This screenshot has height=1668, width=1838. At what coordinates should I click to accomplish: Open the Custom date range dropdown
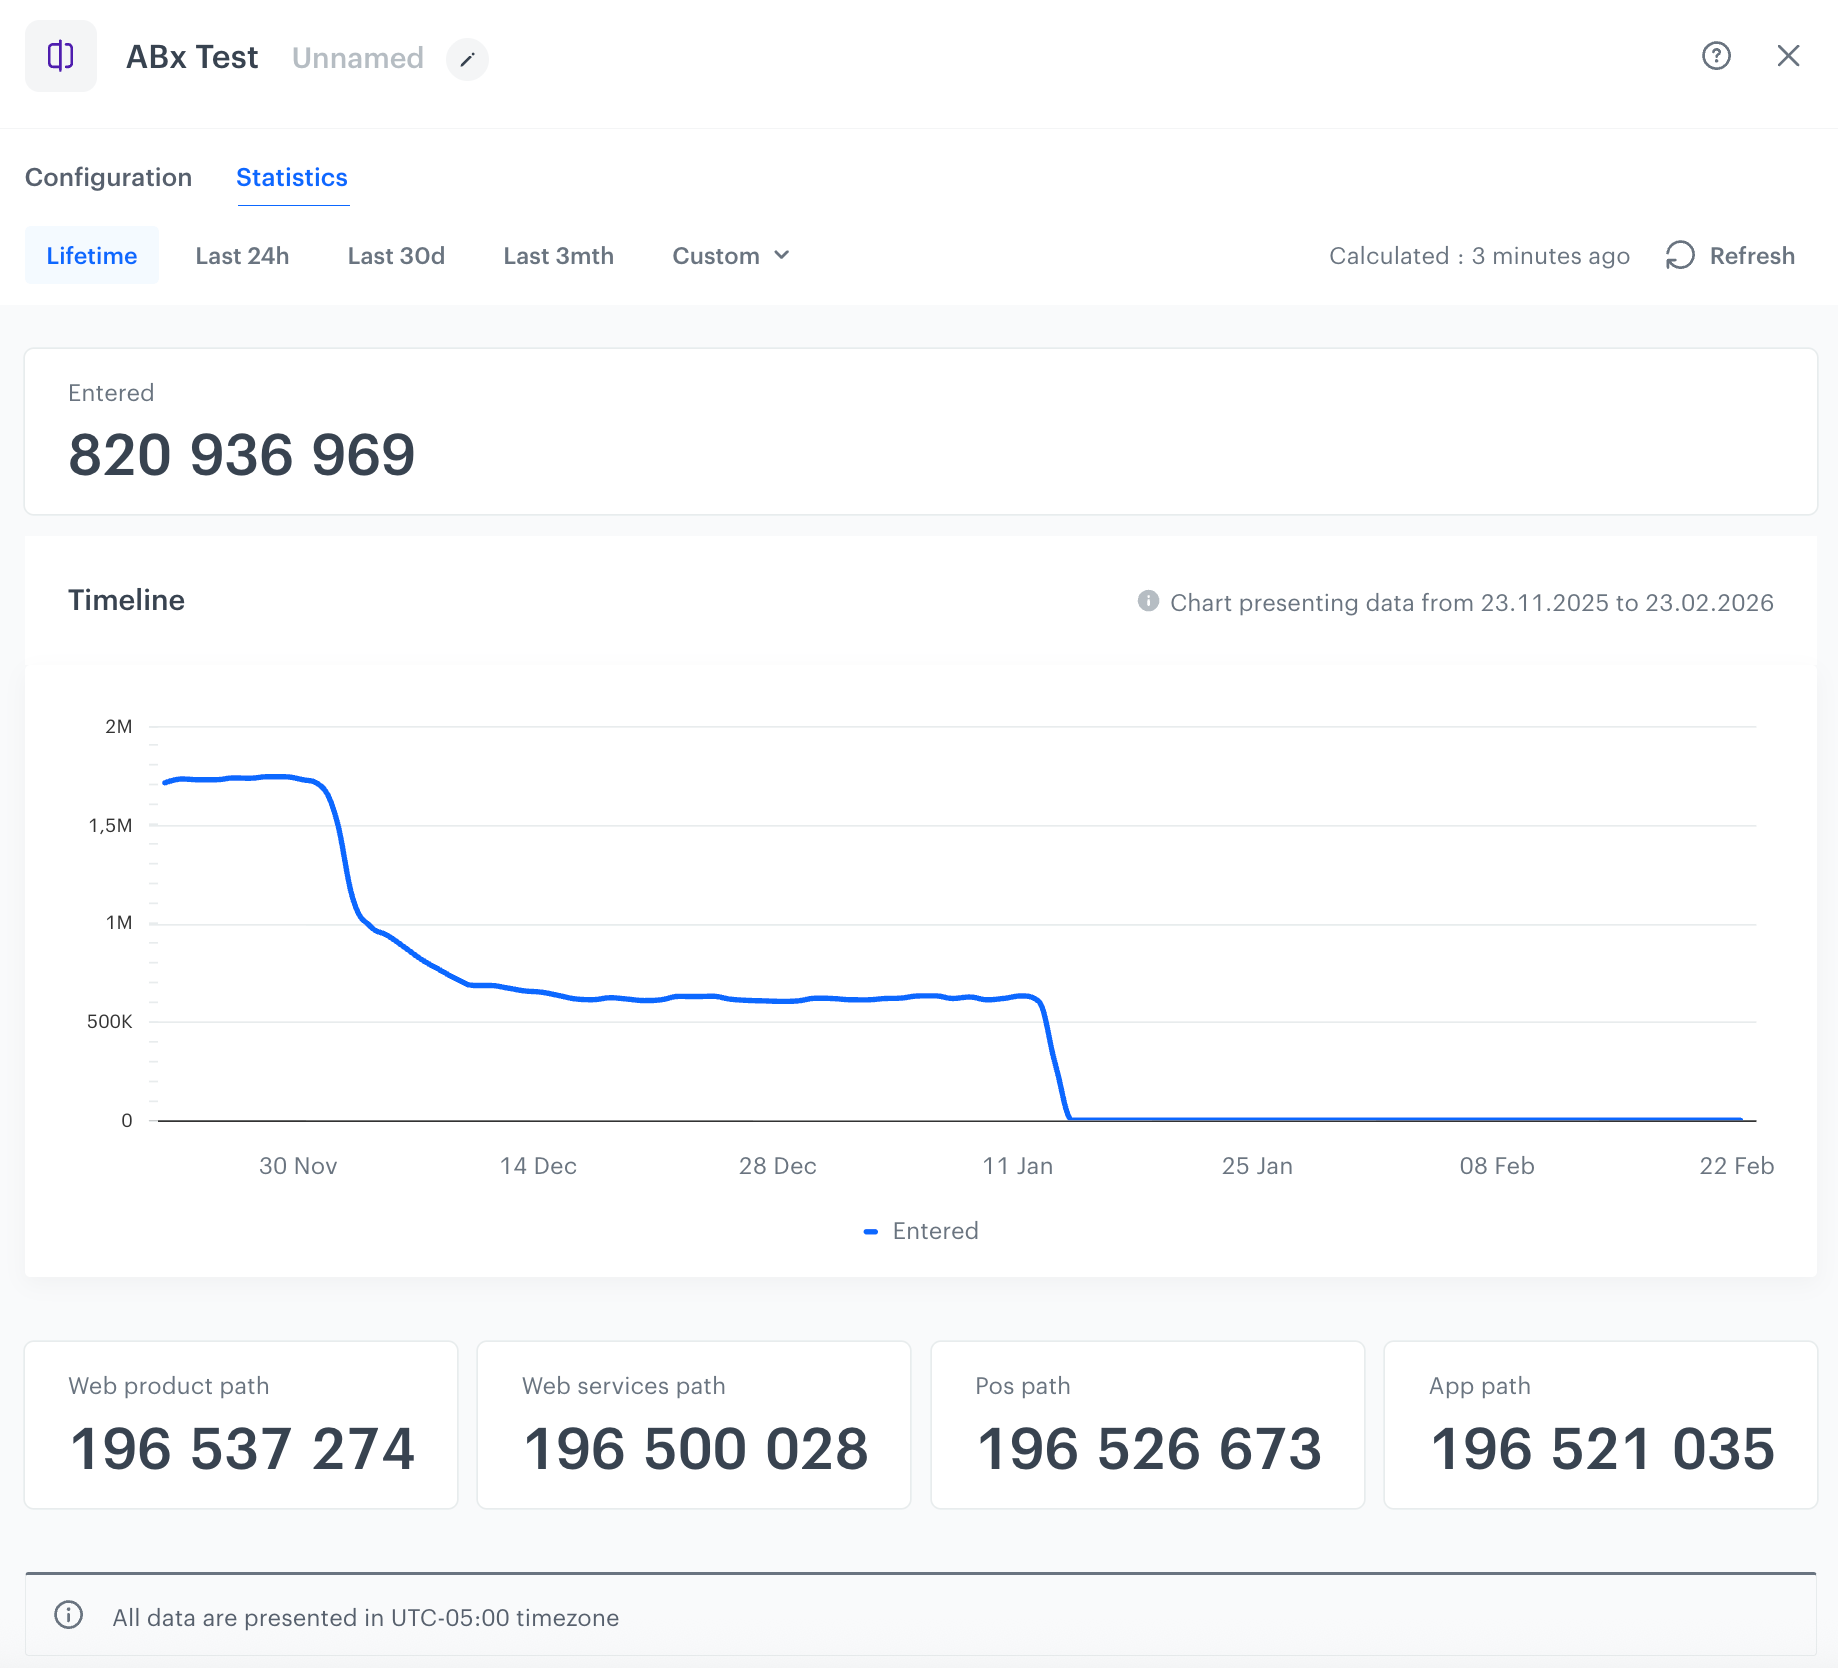point(731,256)
